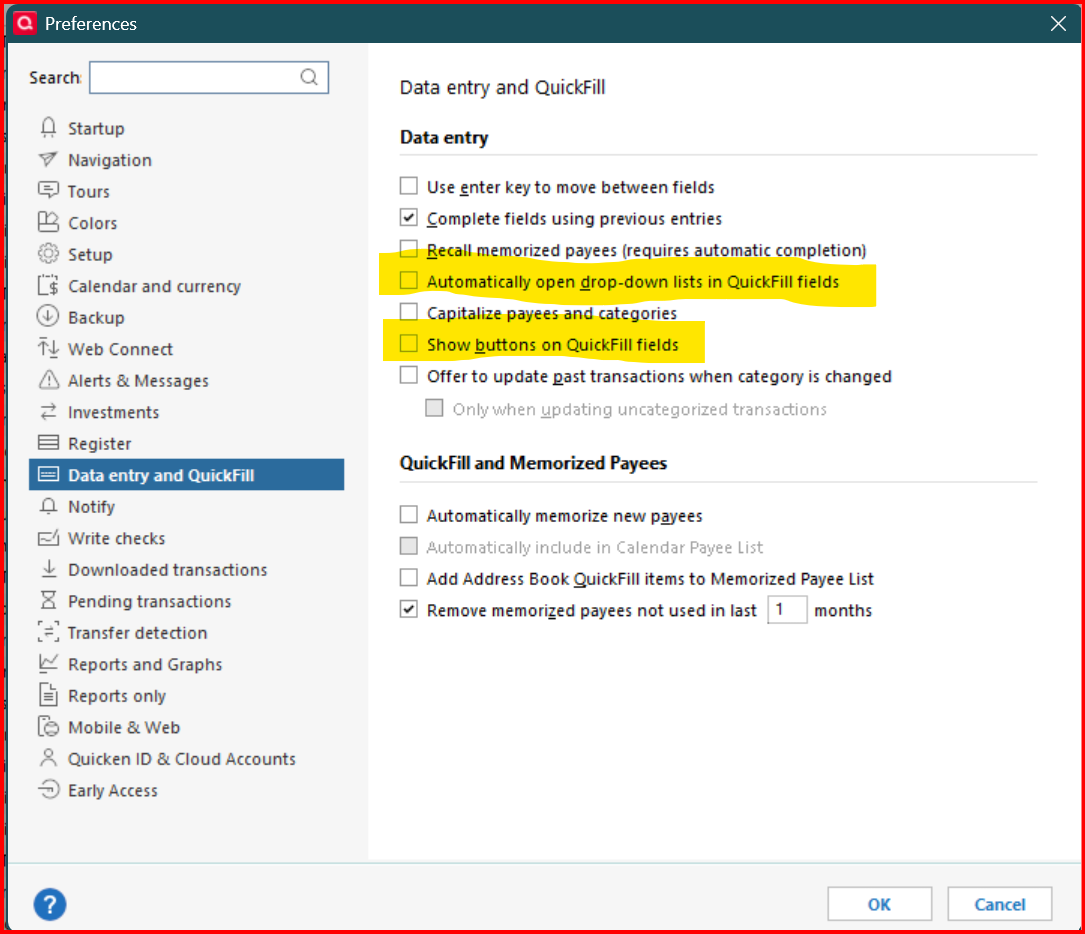Uncheck Complete fields using previous entries
This screenshot has height=934, width=1085.
[408, 218]
